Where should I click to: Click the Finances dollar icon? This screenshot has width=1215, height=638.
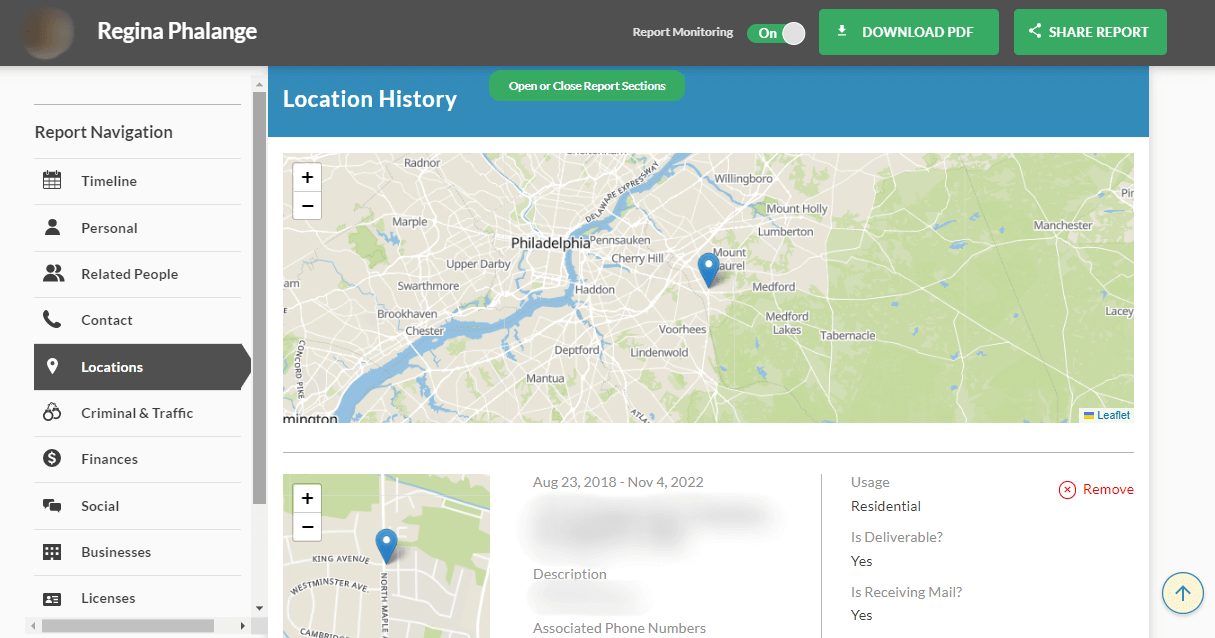[53, 459]
